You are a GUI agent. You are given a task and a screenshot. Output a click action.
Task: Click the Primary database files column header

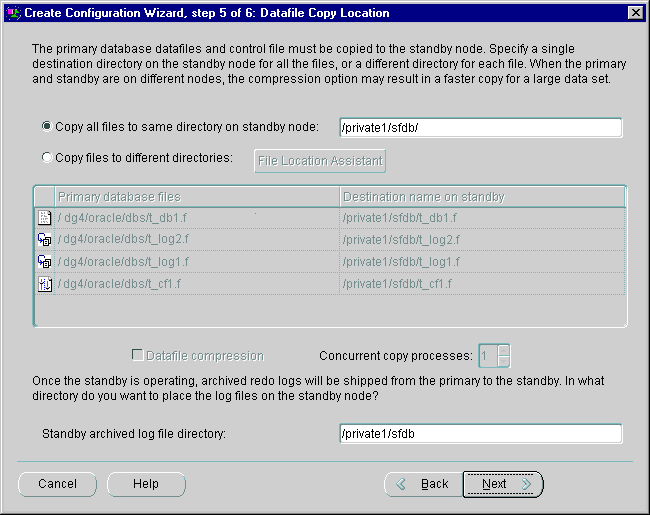point(197,197)
